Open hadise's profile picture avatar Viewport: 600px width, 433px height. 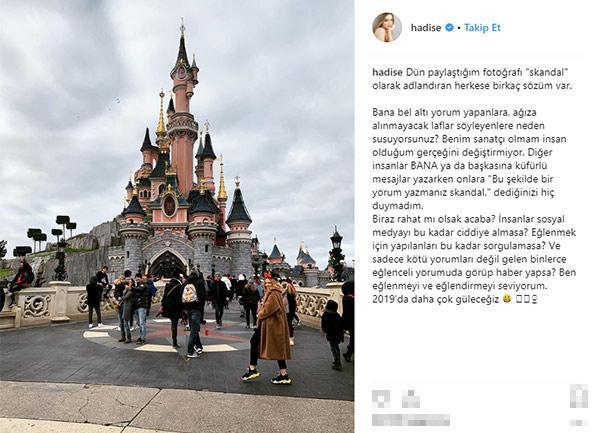click(387, 28)
